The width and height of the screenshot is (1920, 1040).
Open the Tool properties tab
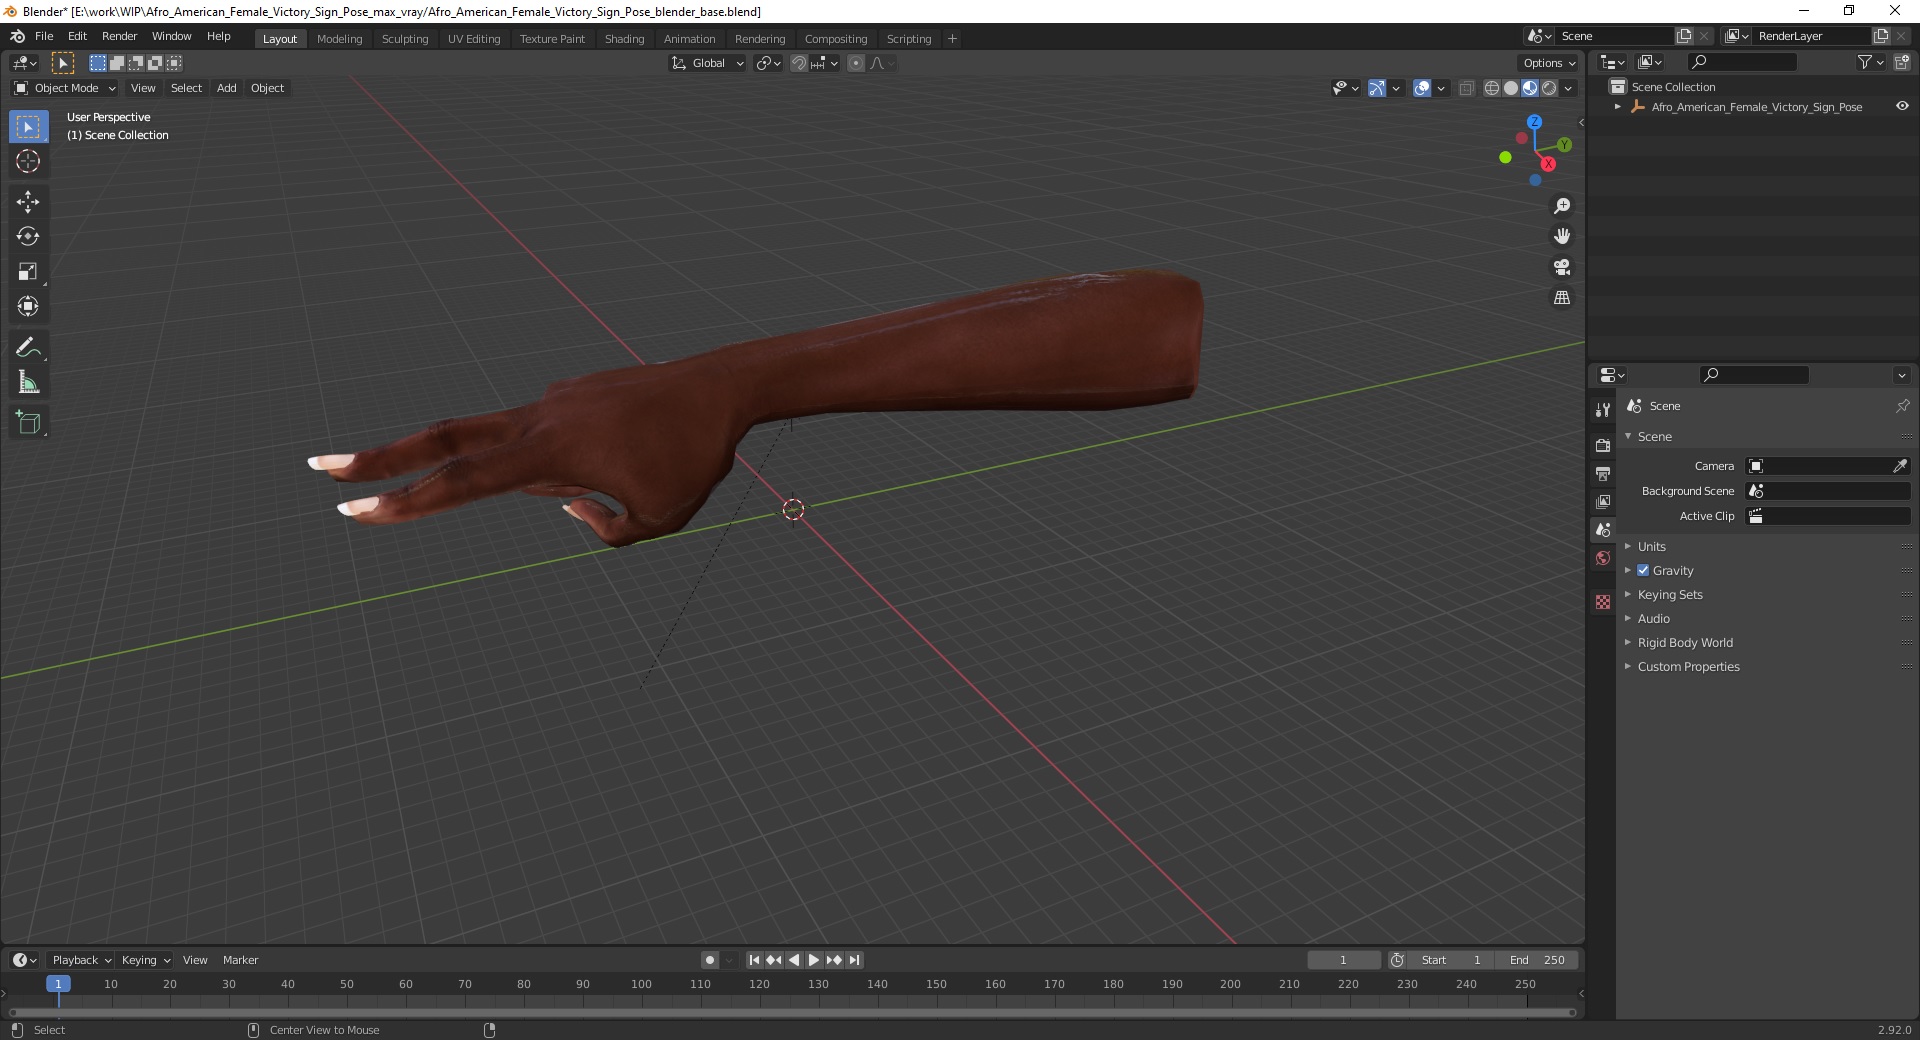pos(1603,410)
